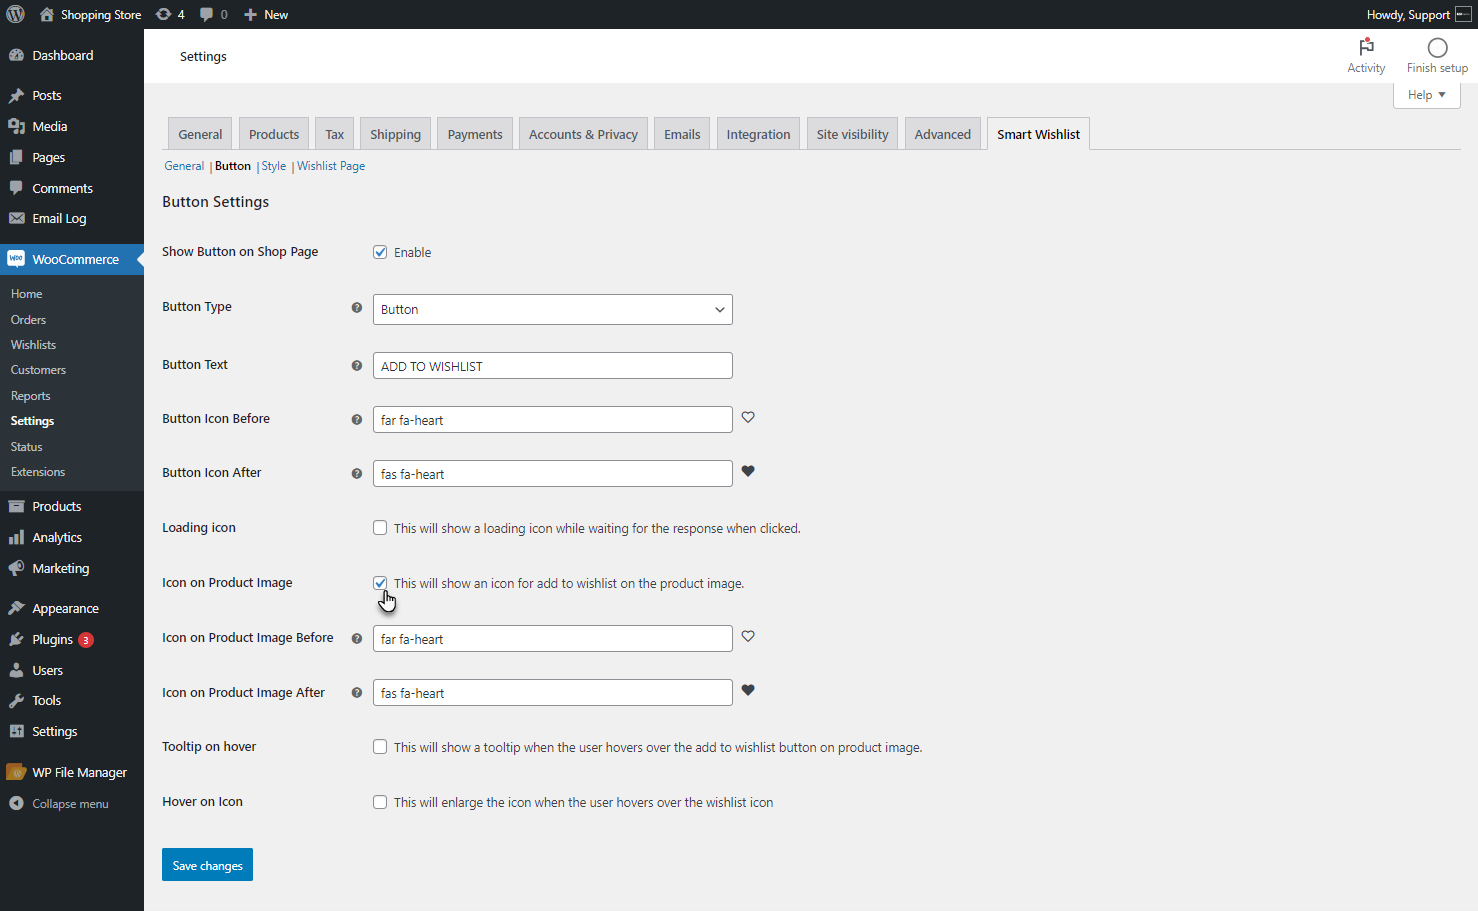Open Howdy, Support account menu

tap(1418, 14)
